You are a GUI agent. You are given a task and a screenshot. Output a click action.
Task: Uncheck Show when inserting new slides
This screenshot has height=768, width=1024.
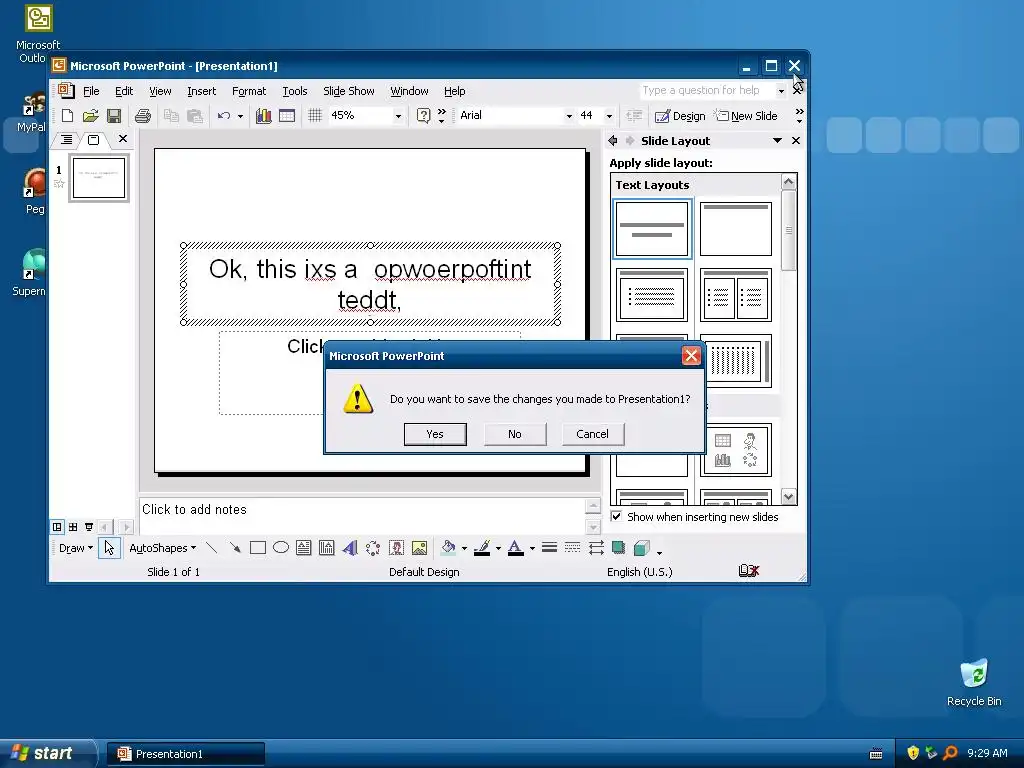coord(616,517)
